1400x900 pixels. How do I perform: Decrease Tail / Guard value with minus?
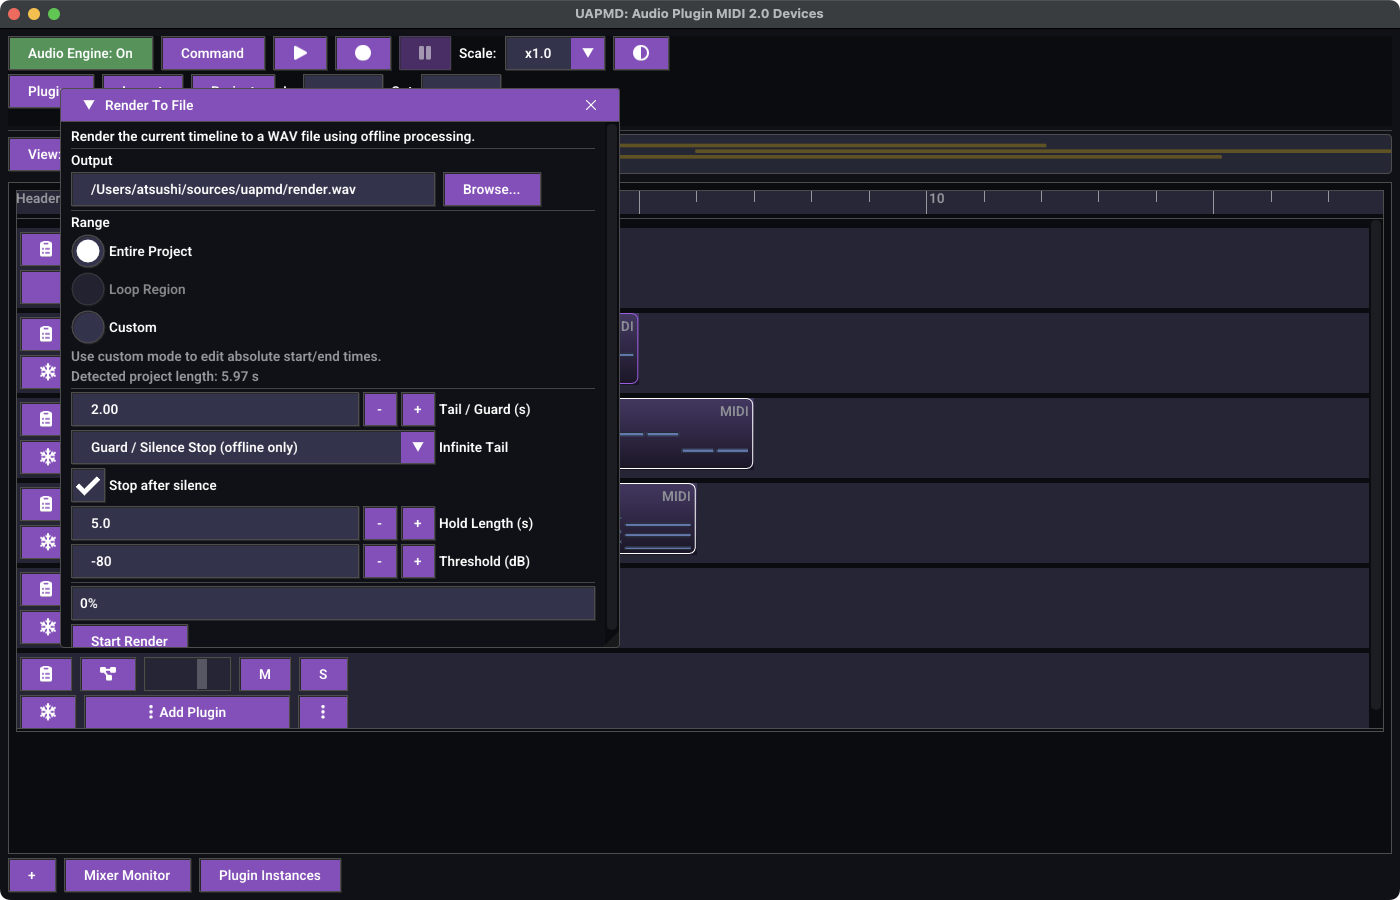[380, 409]
